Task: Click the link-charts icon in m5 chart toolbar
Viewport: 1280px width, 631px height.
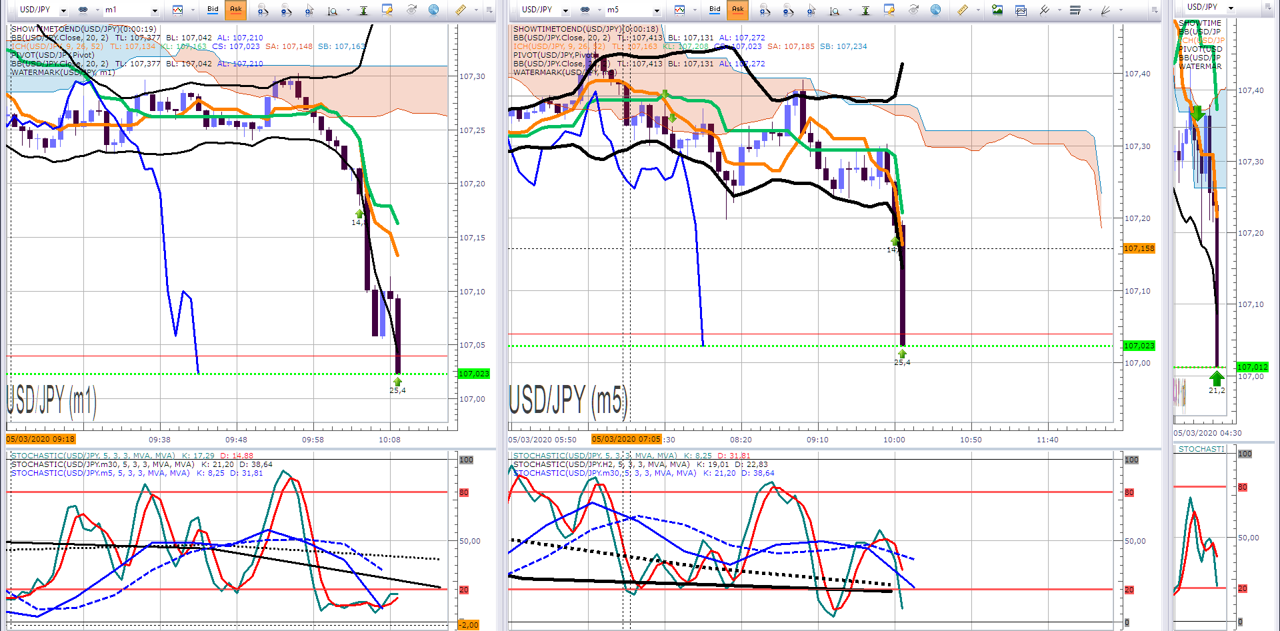Action: [585, 9]
